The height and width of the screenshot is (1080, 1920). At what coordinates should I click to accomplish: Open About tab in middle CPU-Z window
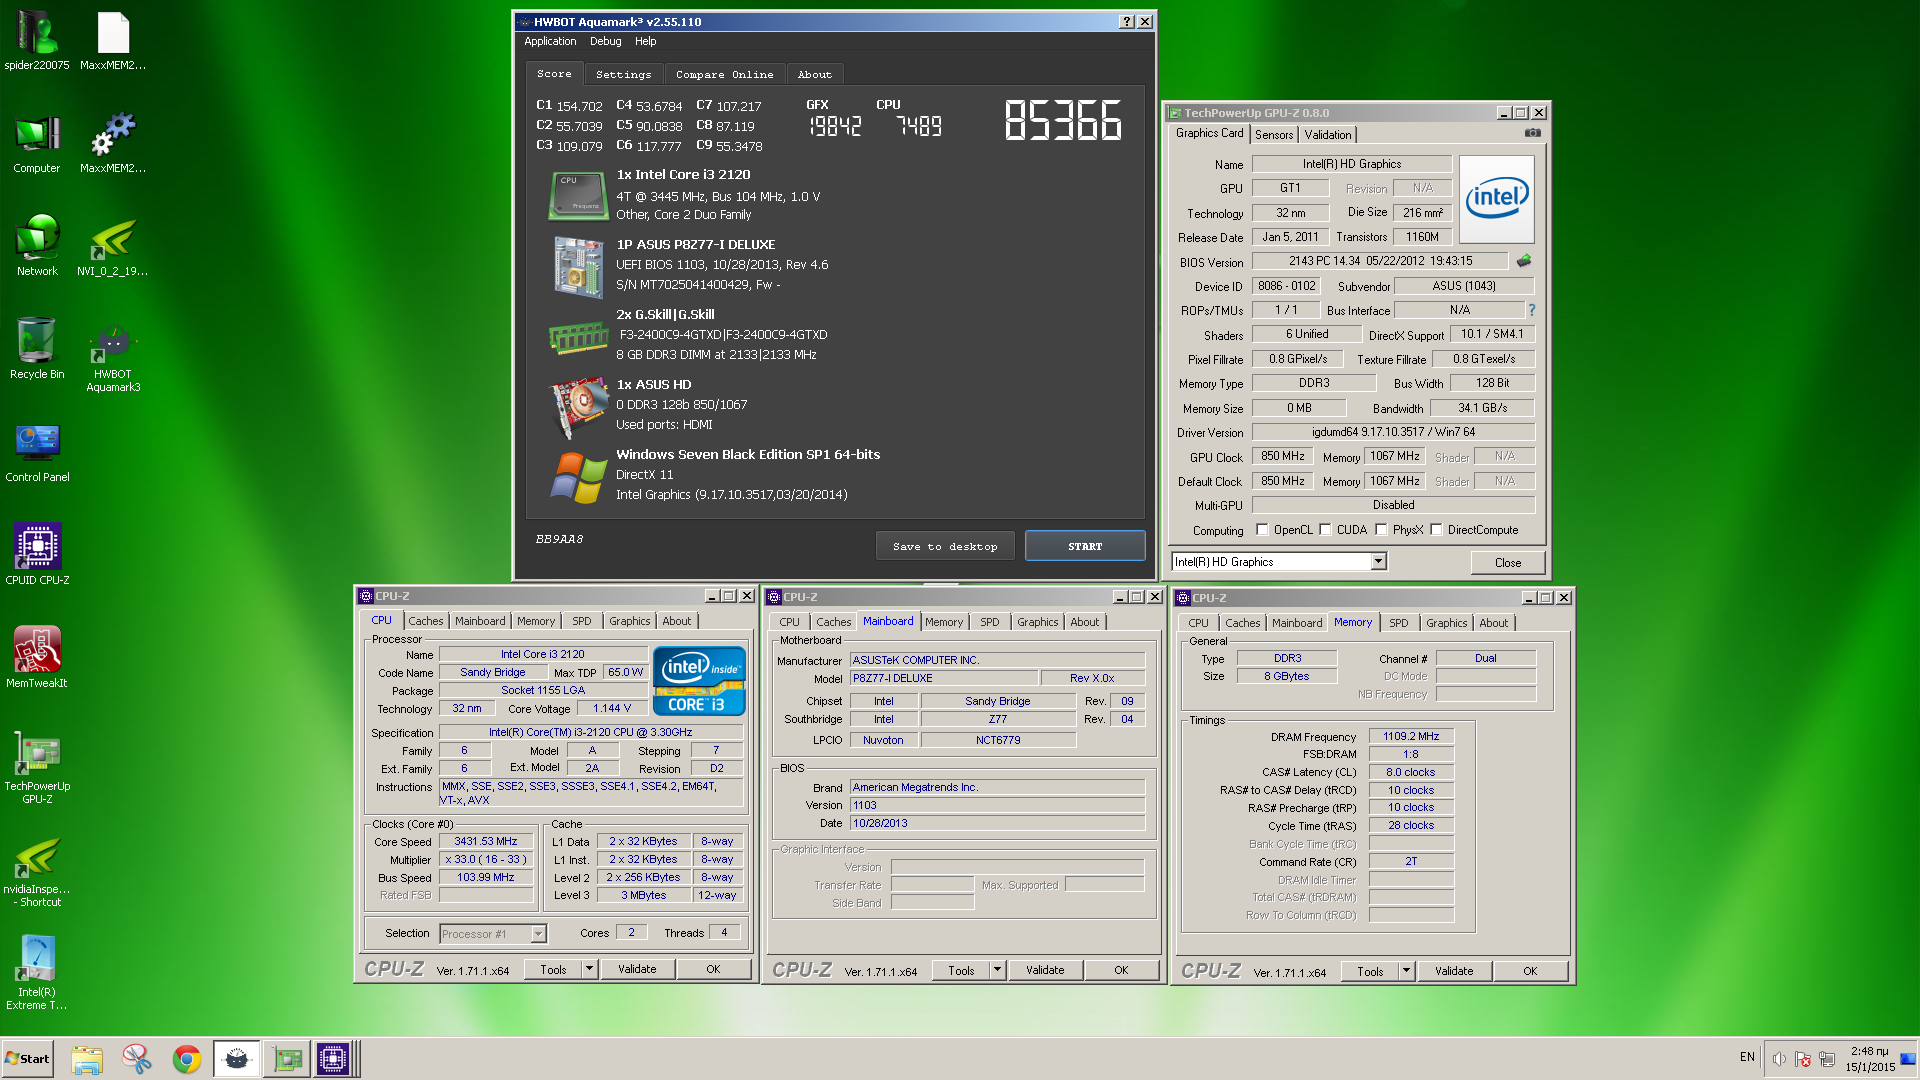coord(1084,622)
